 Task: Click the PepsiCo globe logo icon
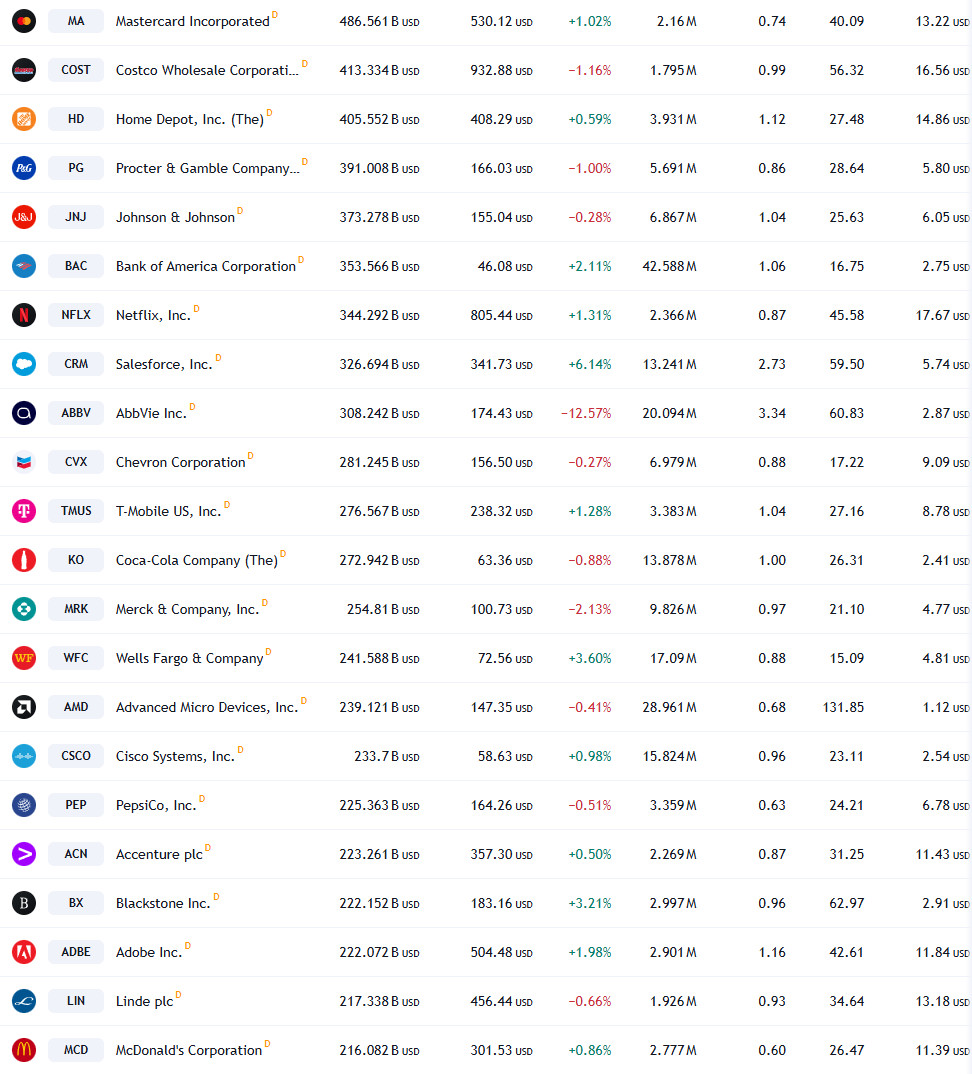[24, 805]
